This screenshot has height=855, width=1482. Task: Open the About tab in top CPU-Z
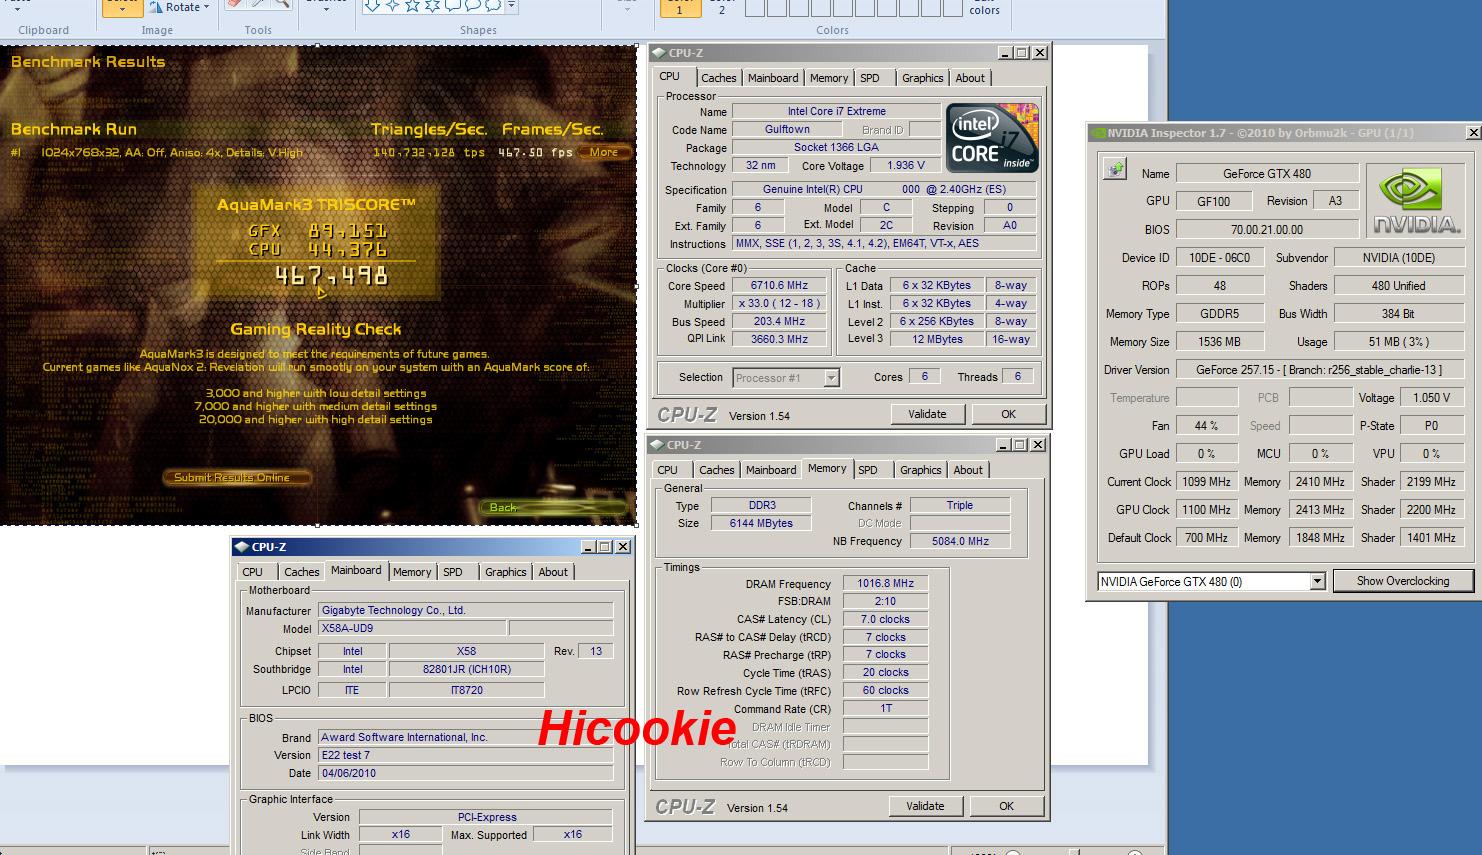[x=970, y=78]
